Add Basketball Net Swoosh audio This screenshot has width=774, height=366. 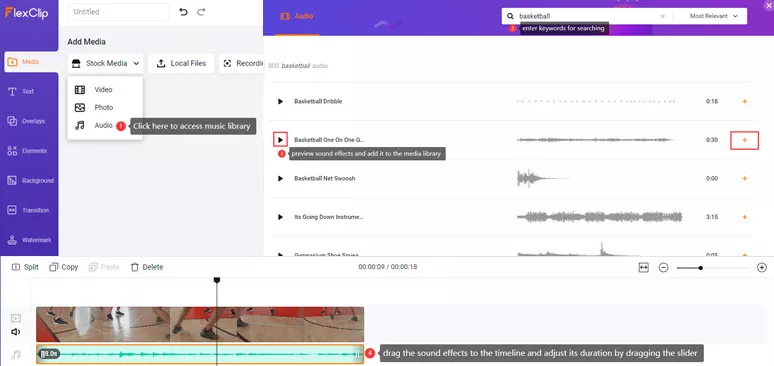pos(744,178)
